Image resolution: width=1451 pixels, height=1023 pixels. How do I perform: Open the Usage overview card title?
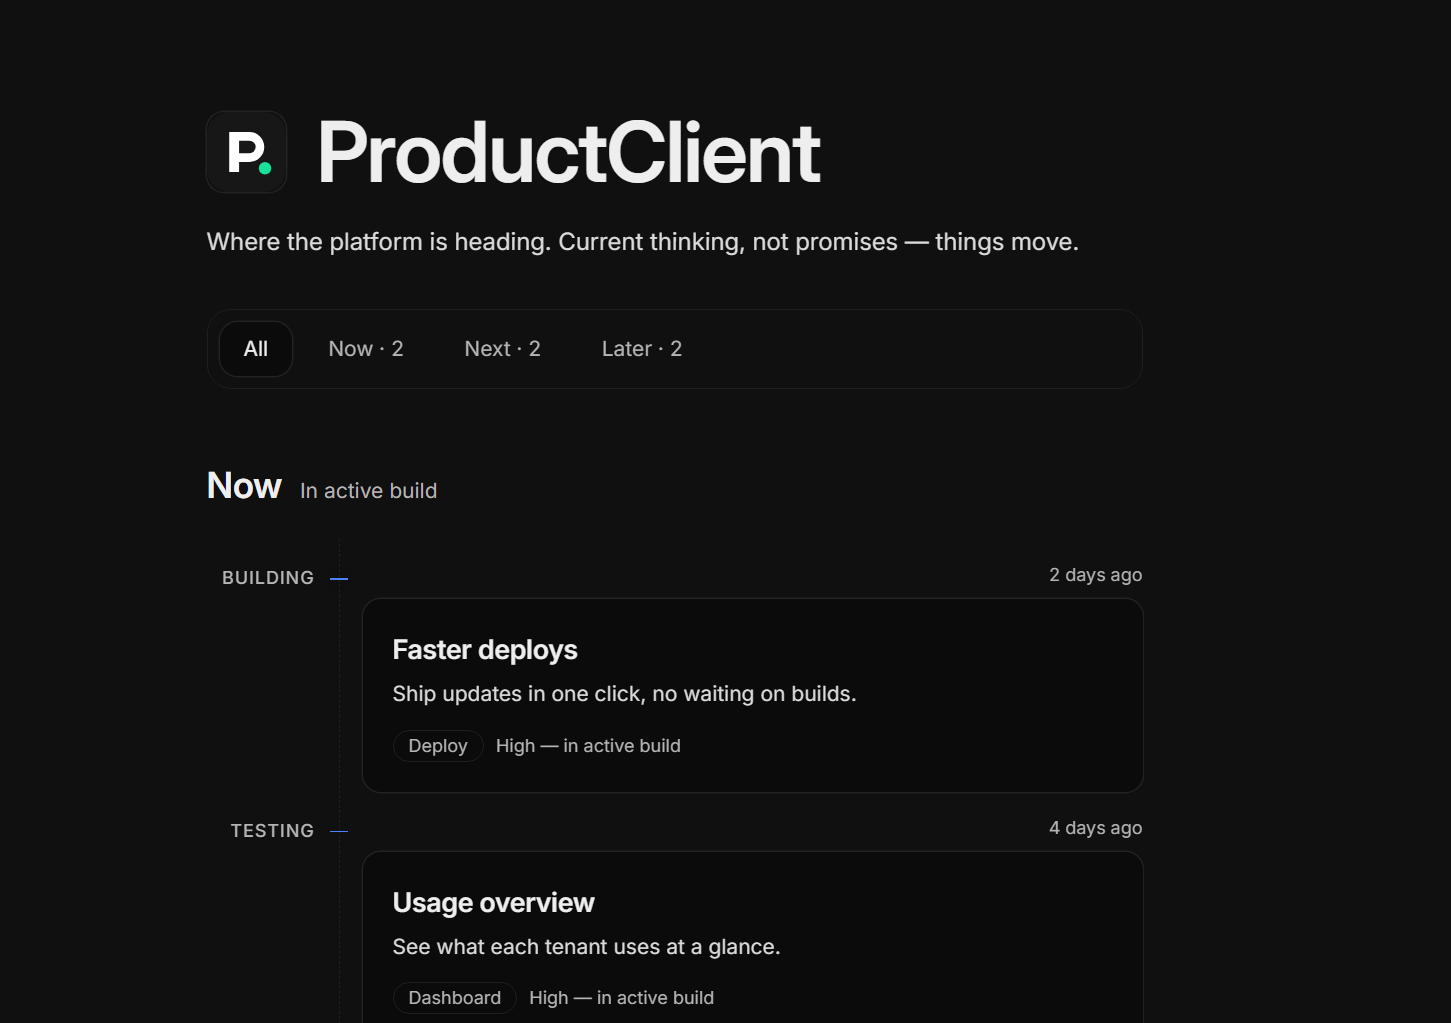tap(494, 903)
